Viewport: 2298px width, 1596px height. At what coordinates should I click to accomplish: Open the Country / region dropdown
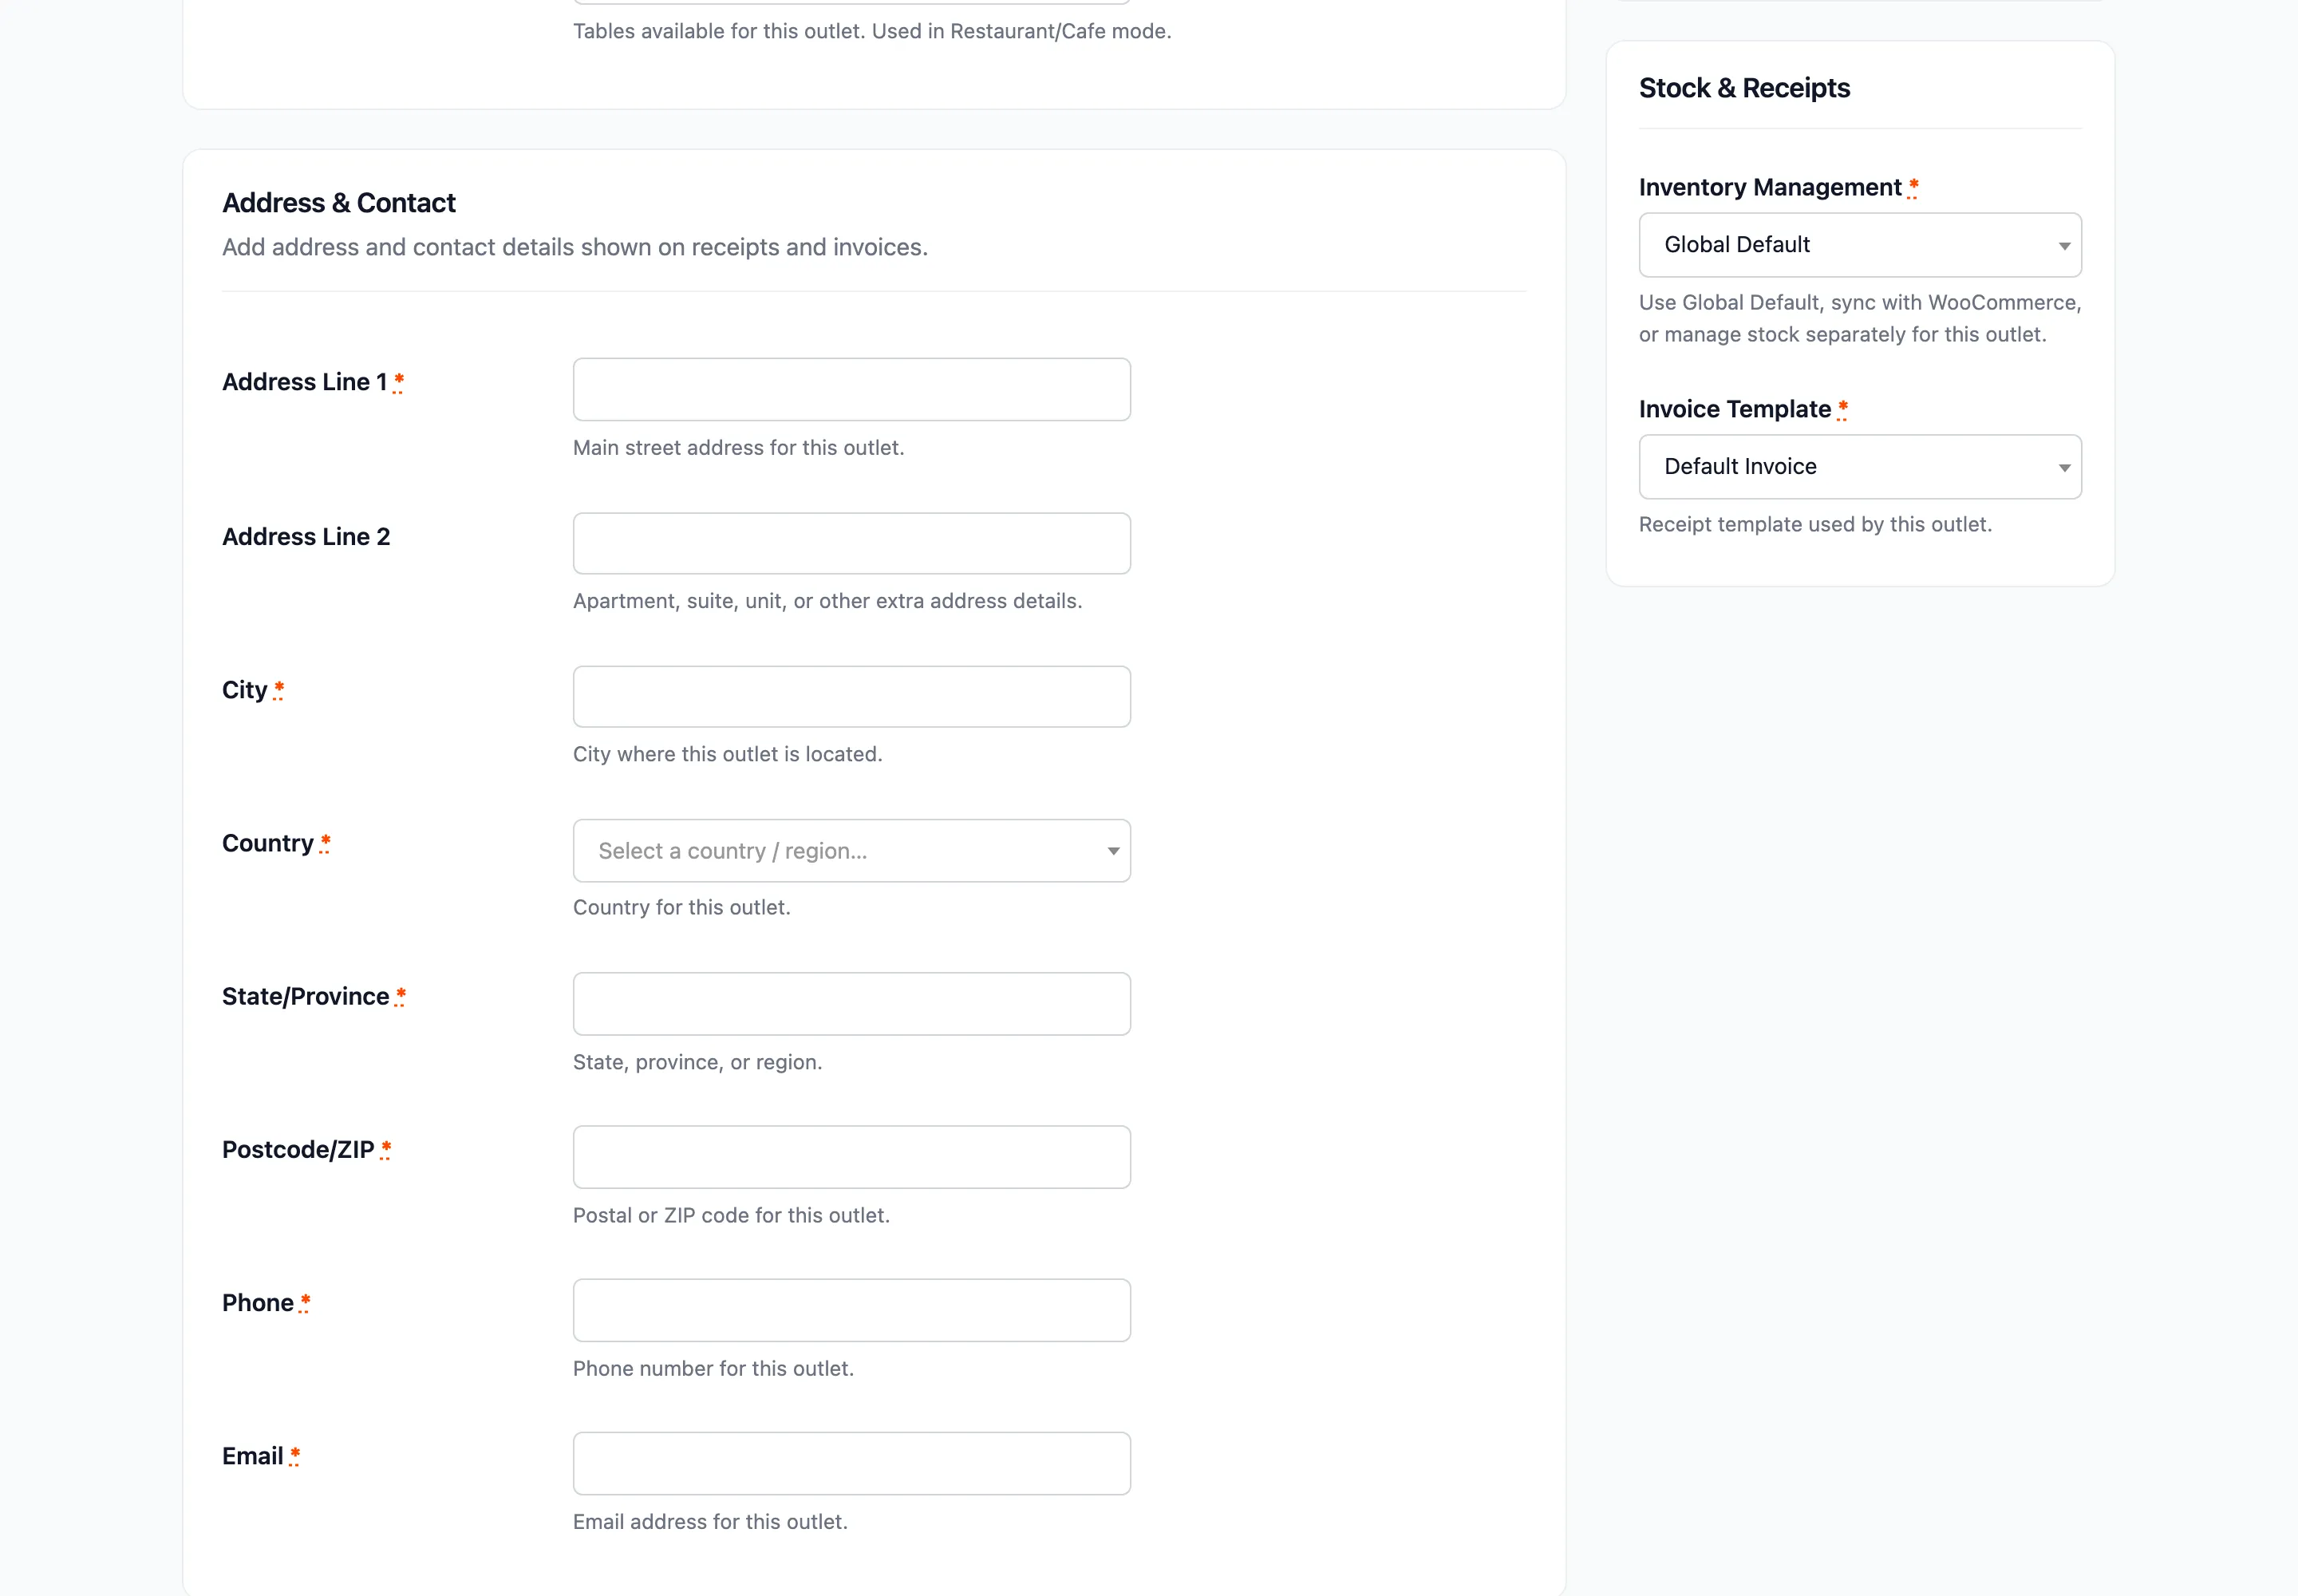pos(851,850)
